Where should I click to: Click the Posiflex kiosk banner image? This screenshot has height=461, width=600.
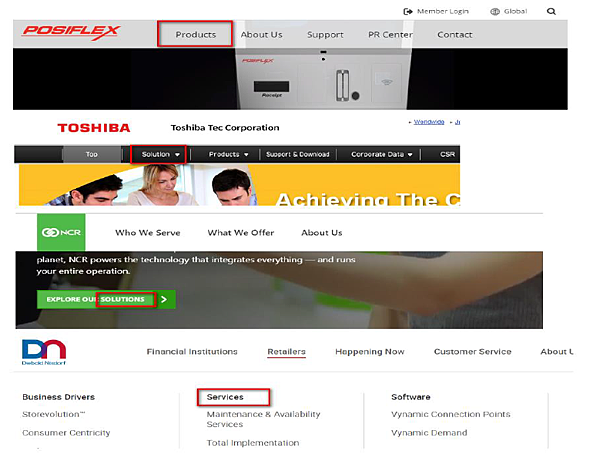click(x=290, y=79)
